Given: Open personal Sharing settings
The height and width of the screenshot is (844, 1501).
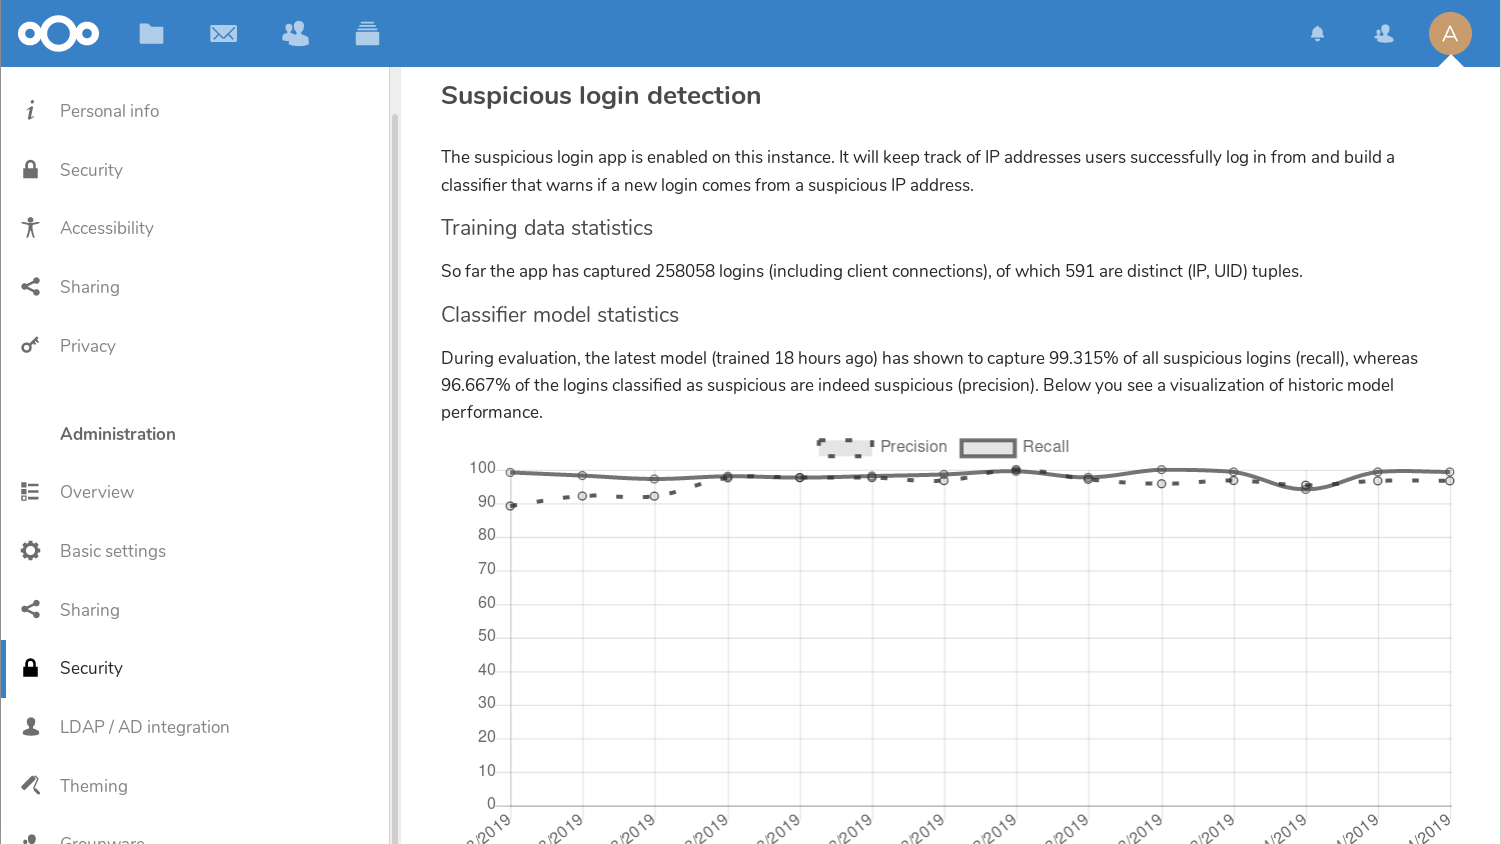Looking at the screenshot, I should (x=89, y=287).
